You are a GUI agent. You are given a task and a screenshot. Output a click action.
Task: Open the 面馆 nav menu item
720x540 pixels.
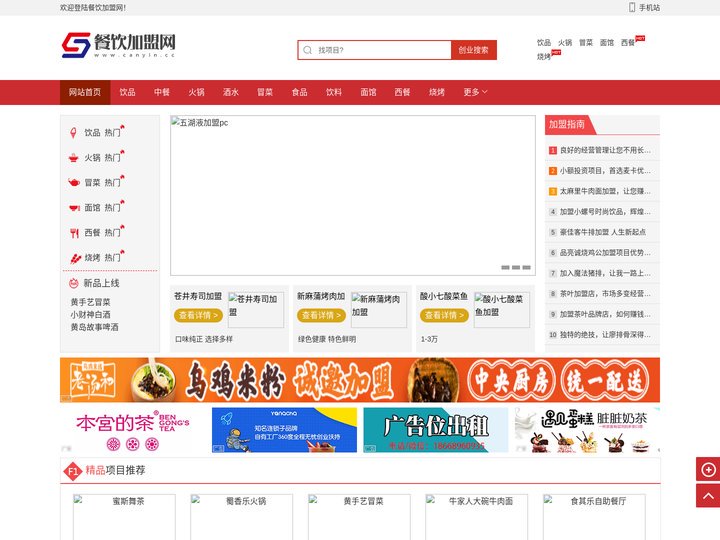(x=368, y=92)
